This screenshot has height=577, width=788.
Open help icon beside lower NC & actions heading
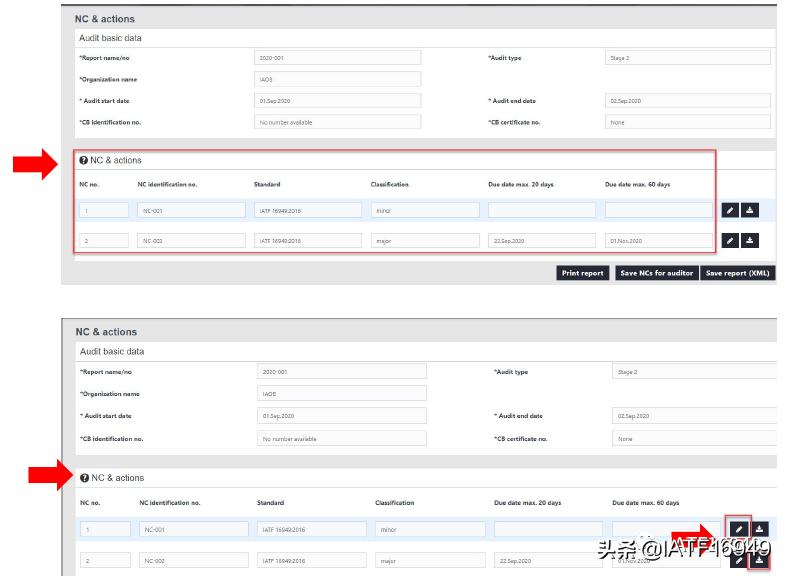point(85,478)
